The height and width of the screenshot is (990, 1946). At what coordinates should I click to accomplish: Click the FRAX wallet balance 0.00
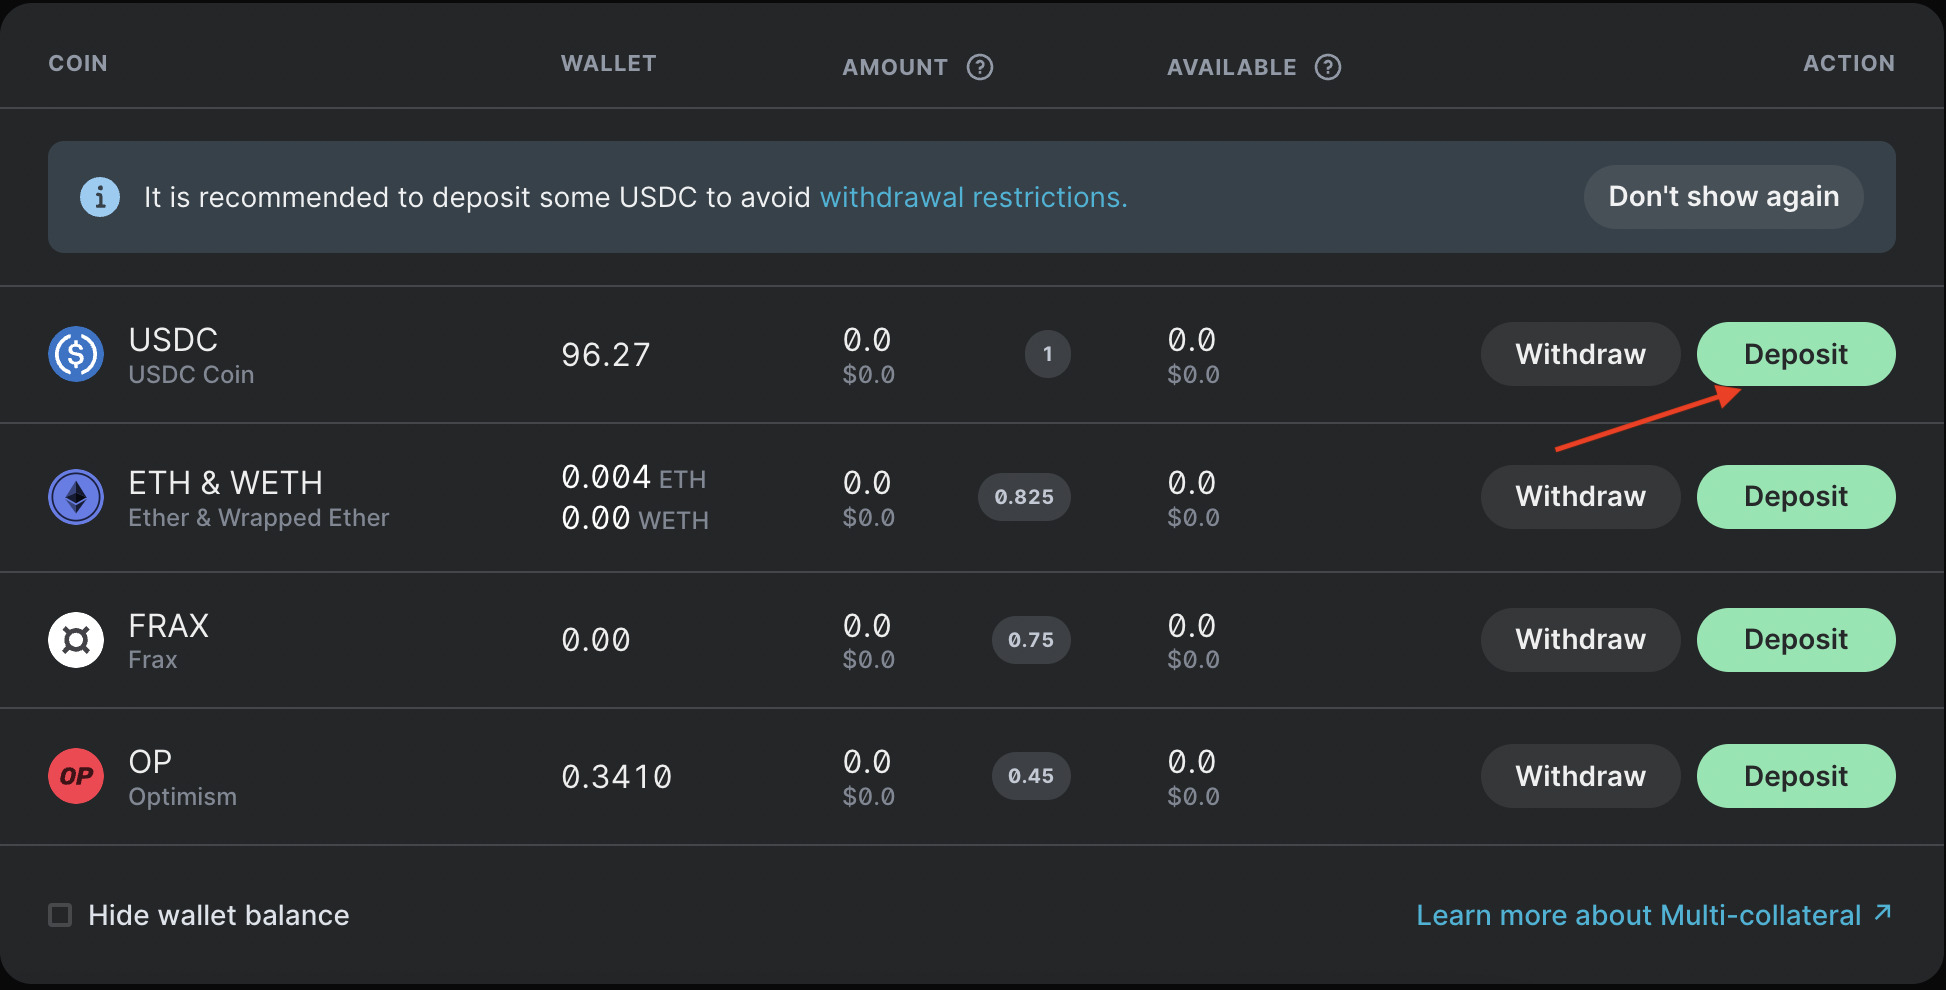coord(596,640)
